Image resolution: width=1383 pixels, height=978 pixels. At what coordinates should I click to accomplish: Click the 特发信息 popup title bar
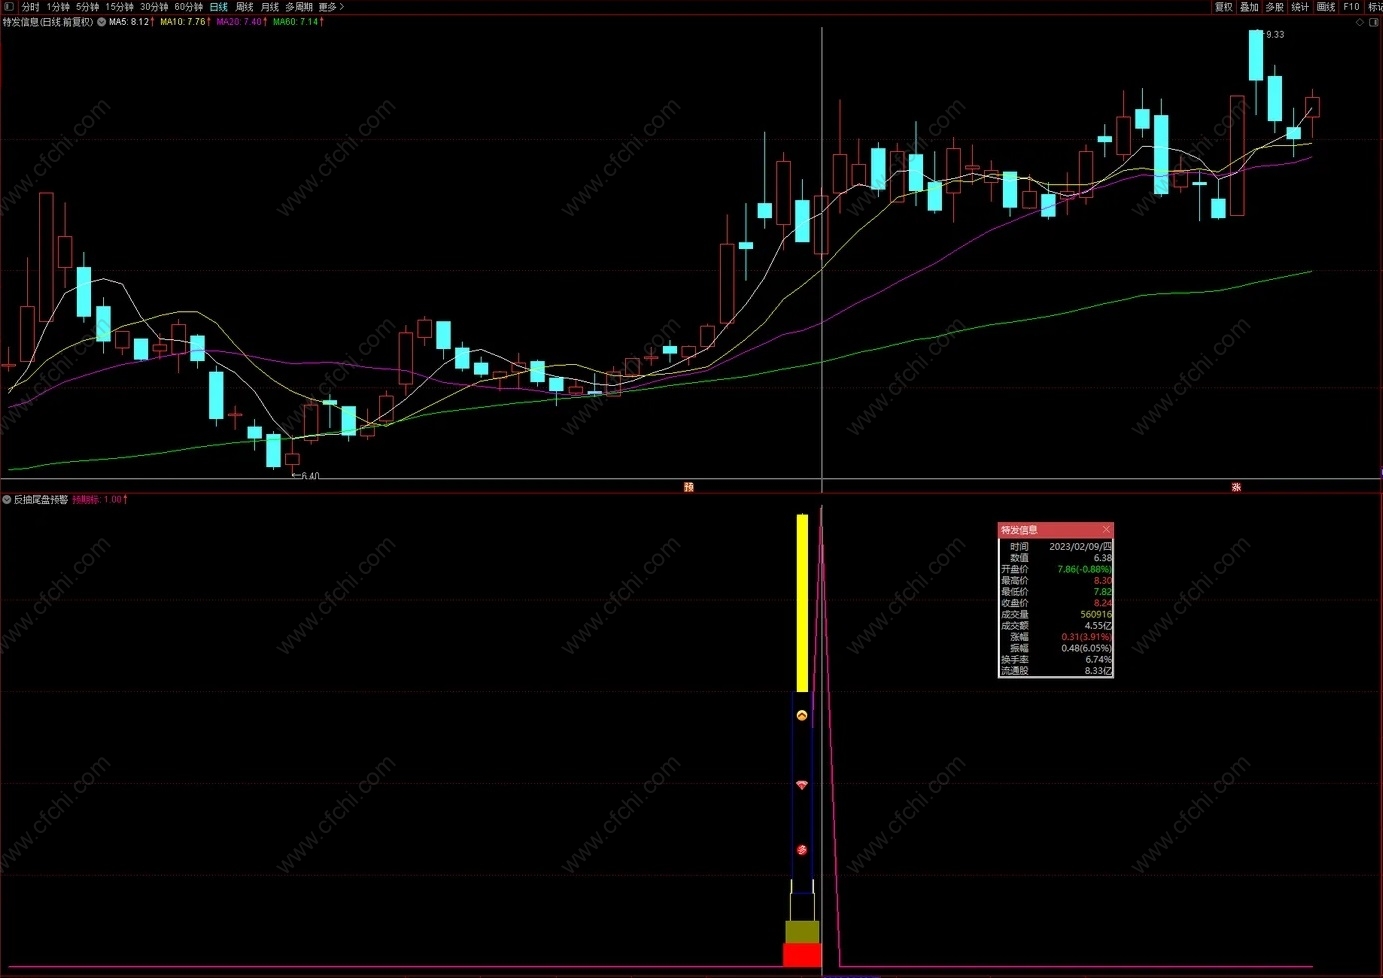[1055, 530]
